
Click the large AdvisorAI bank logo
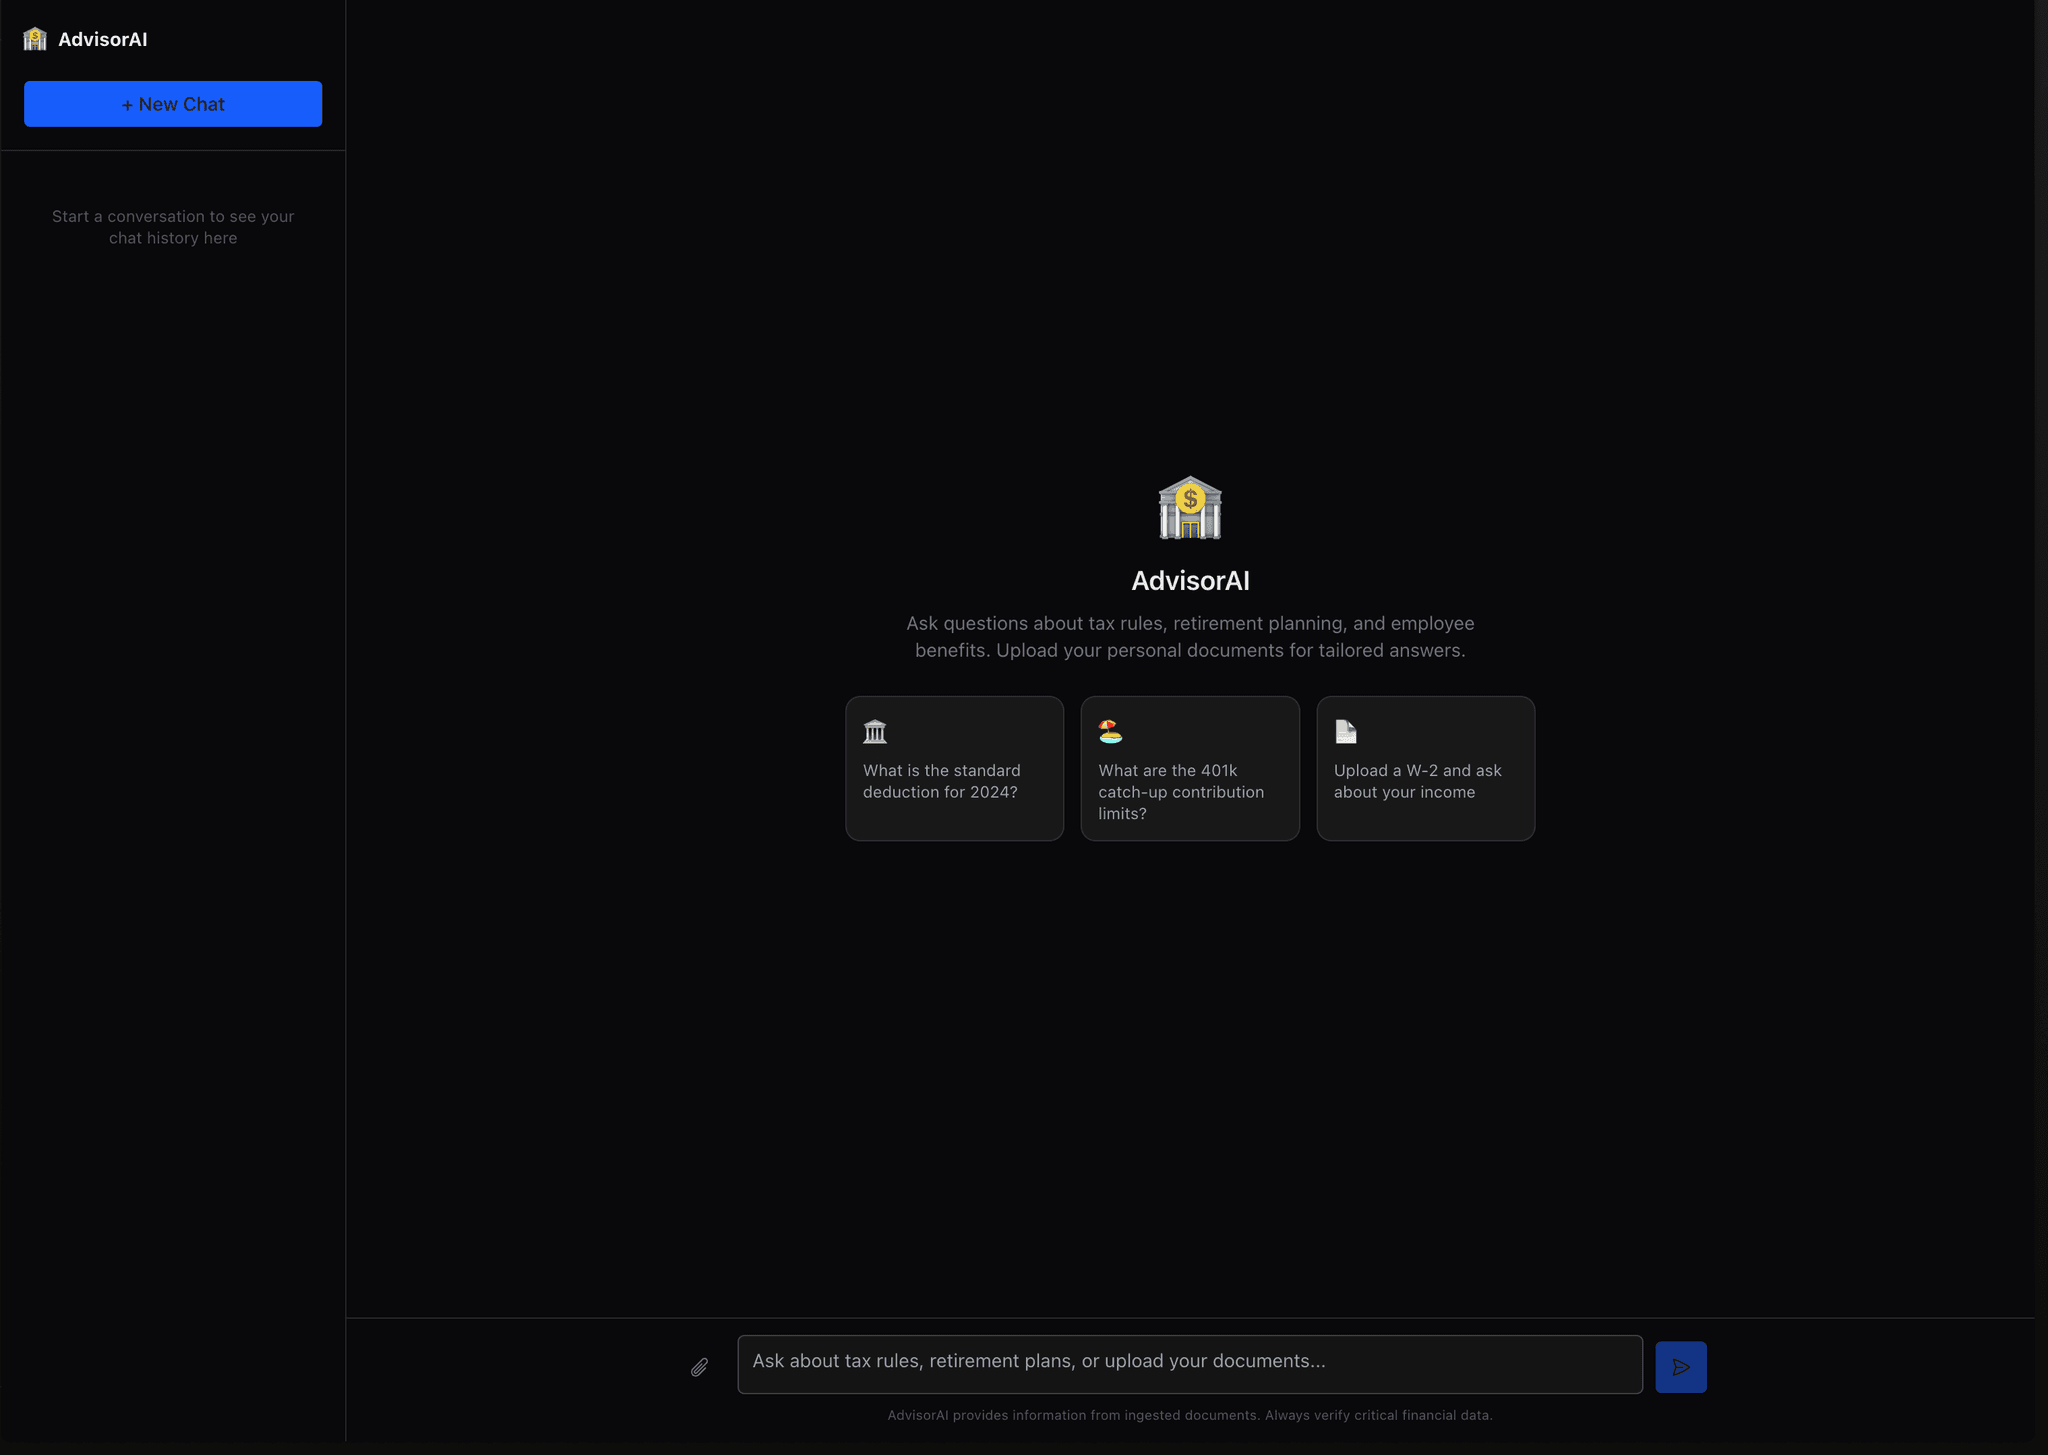(1189, 507)
